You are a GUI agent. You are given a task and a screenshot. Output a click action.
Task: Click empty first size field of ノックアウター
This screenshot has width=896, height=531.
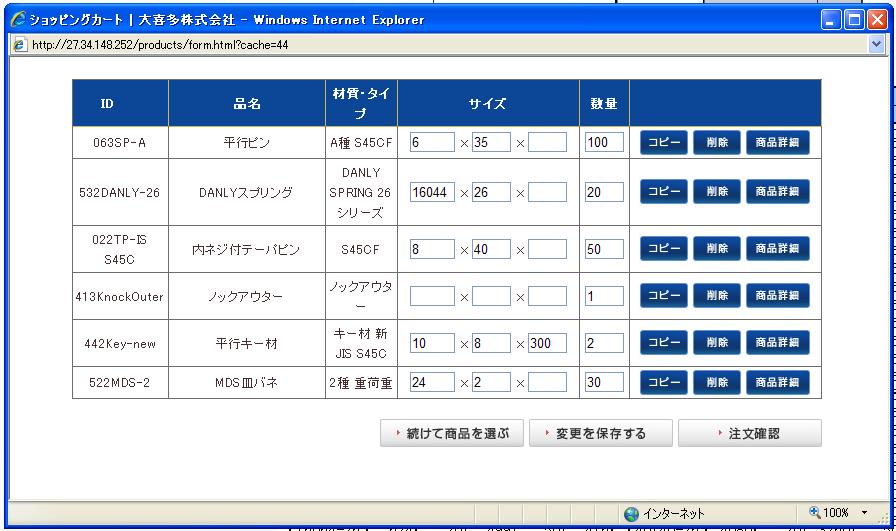[431, 296]
